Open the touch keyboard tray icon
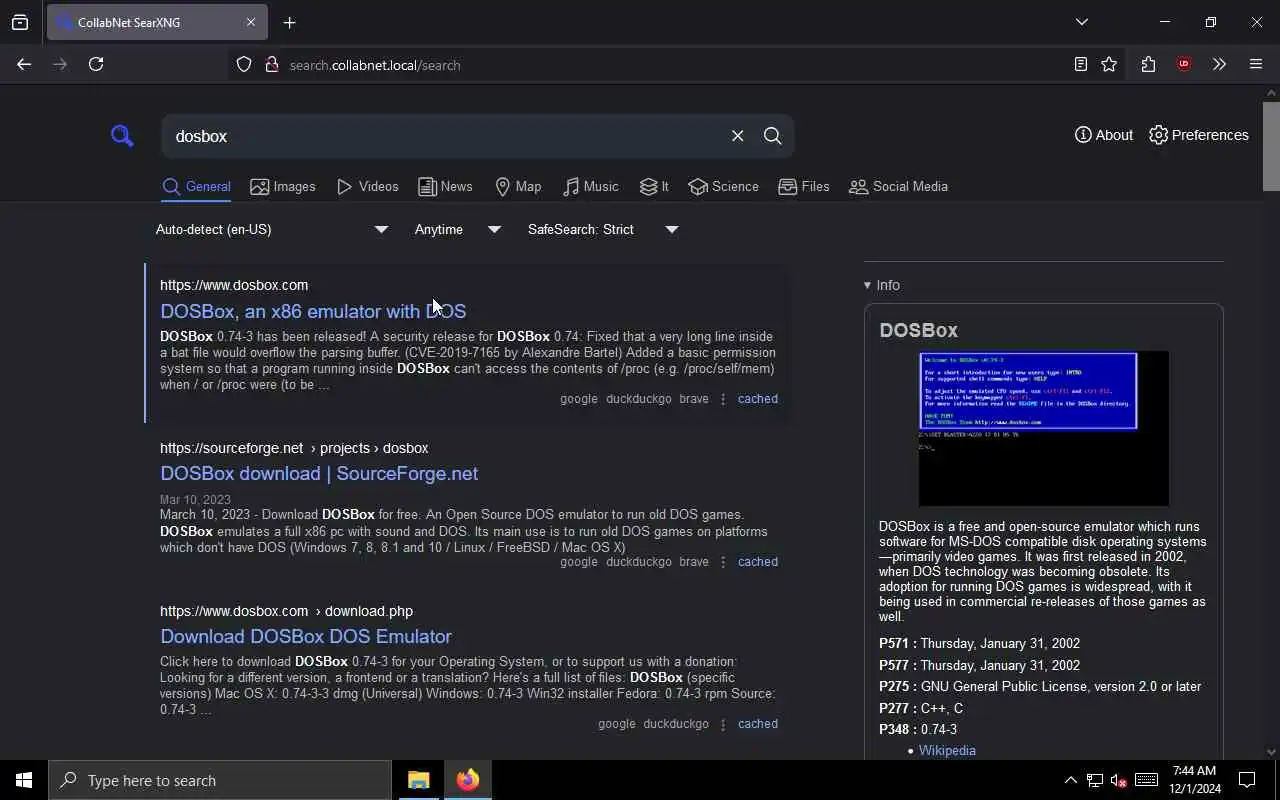 [1147, 781]
